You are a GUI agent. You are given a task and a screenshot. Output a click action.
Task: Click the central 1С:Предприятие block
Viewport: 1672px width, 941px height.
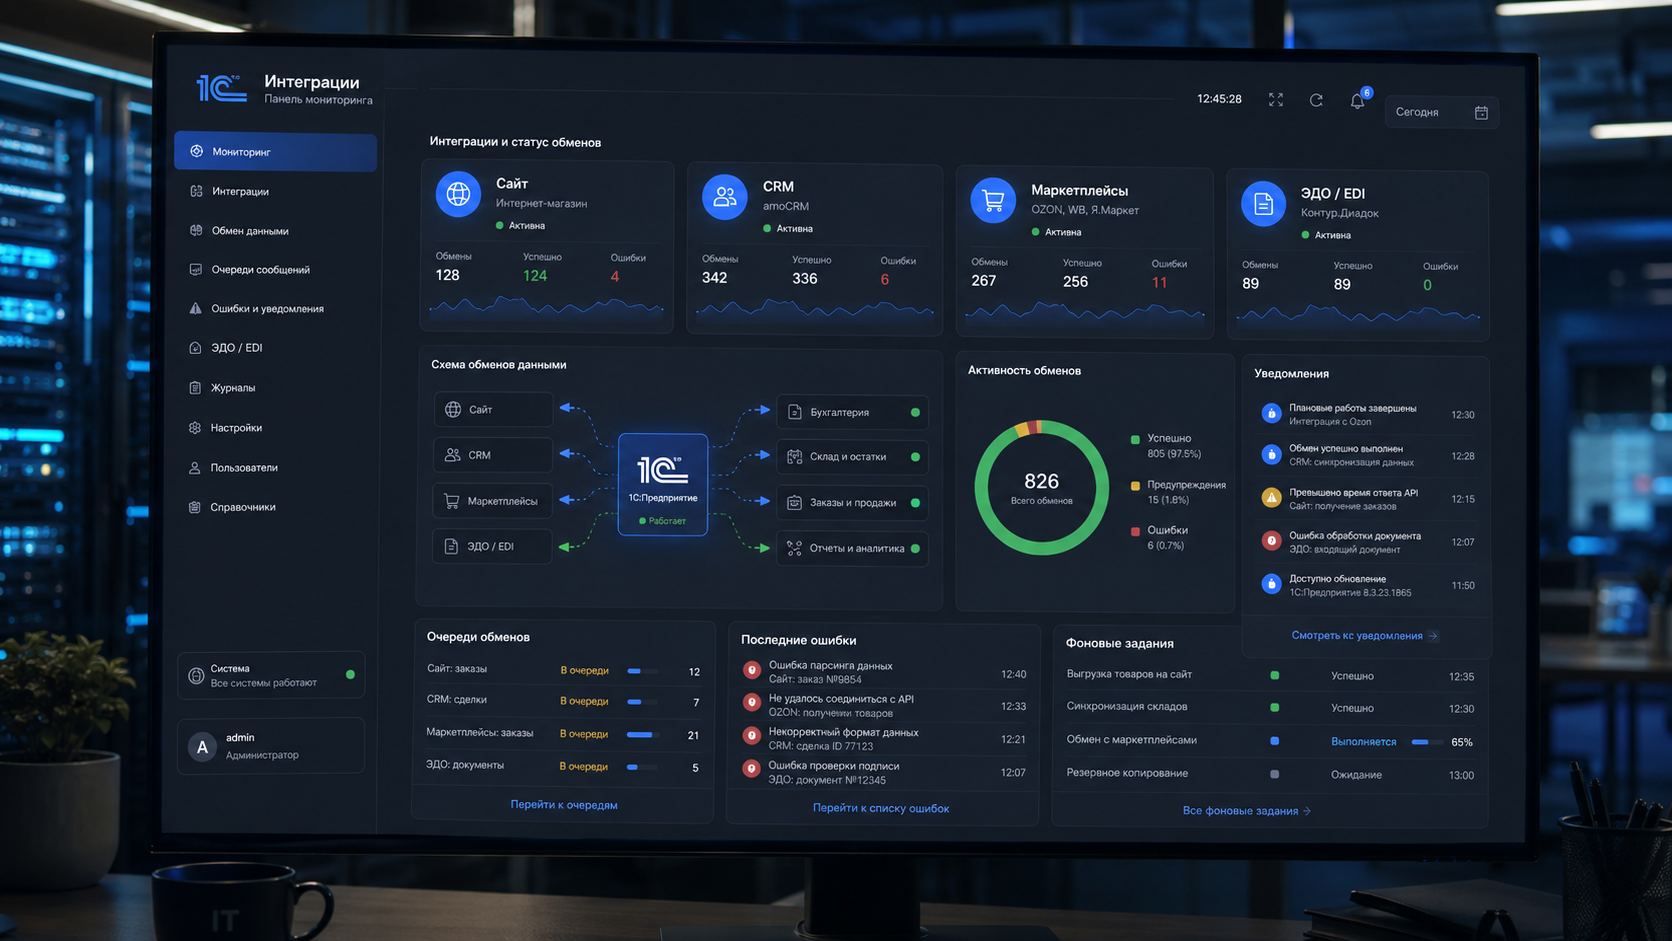tap(663, 485)
